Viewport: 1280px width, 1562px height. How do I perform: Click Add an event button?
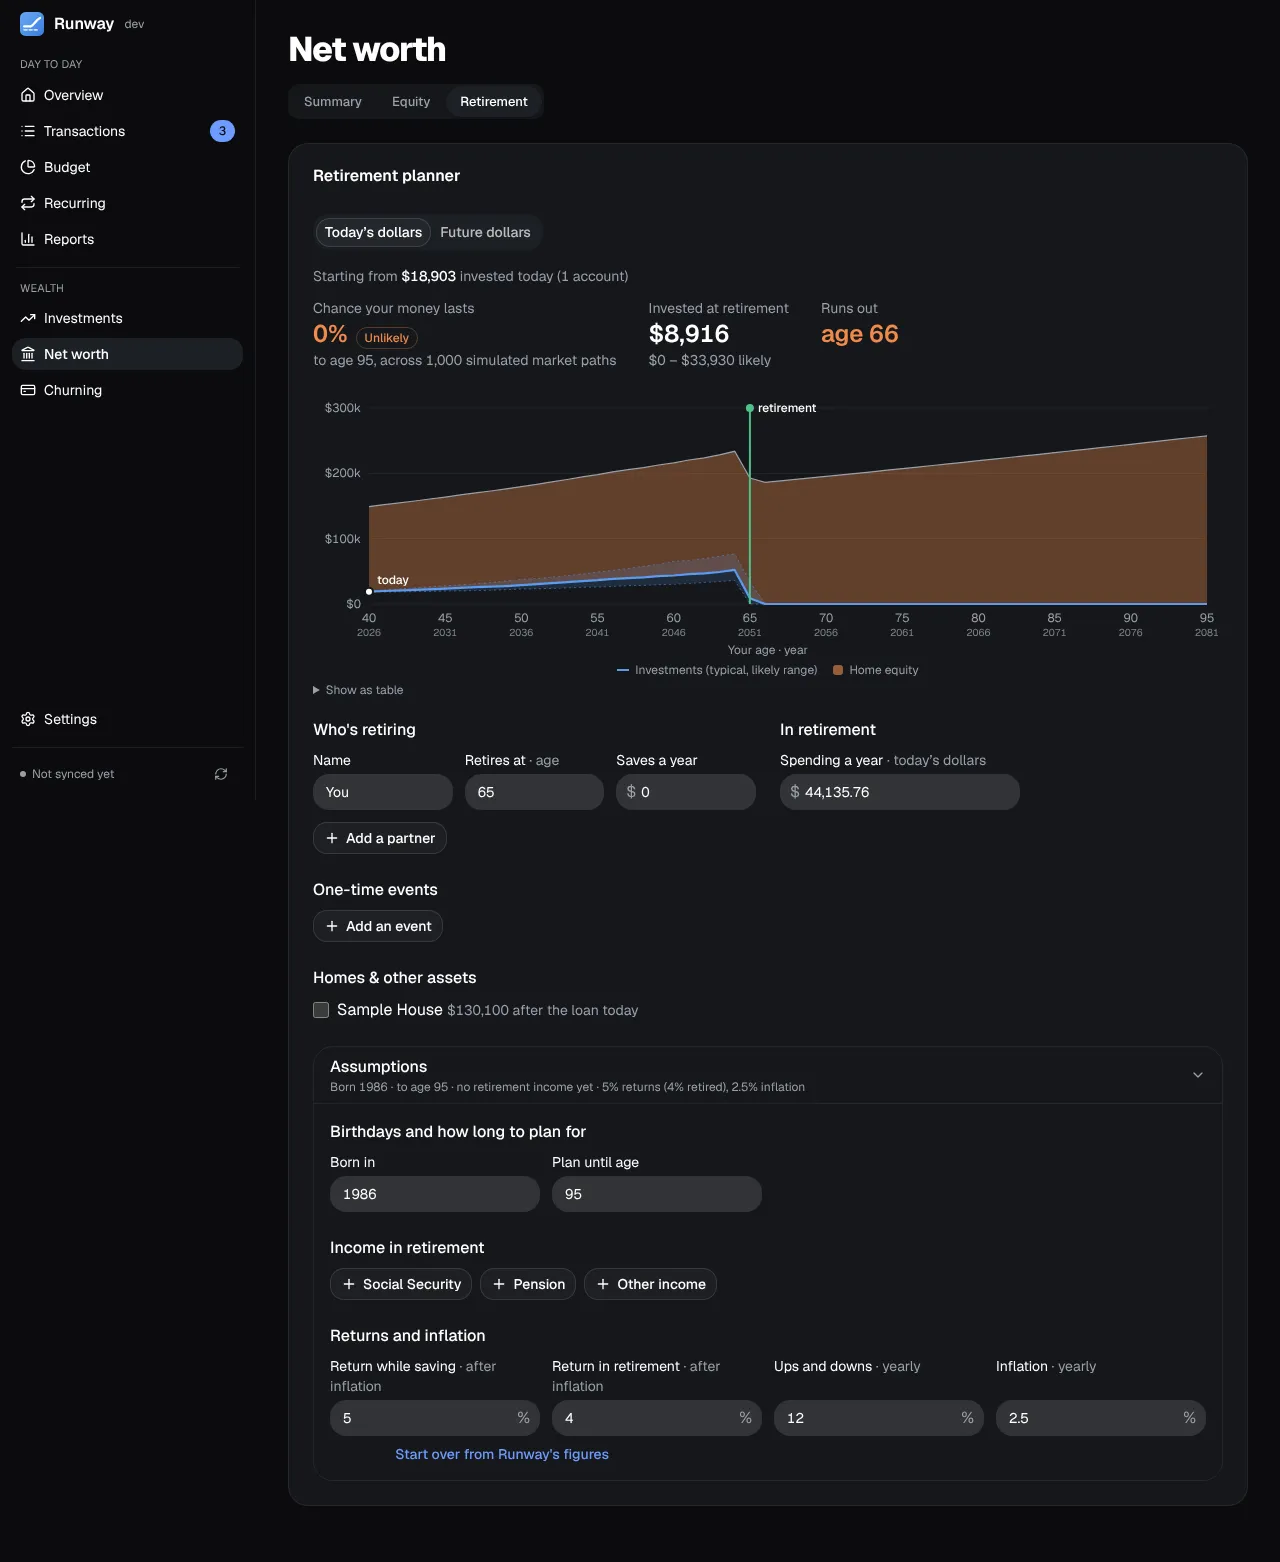[378, 926]
